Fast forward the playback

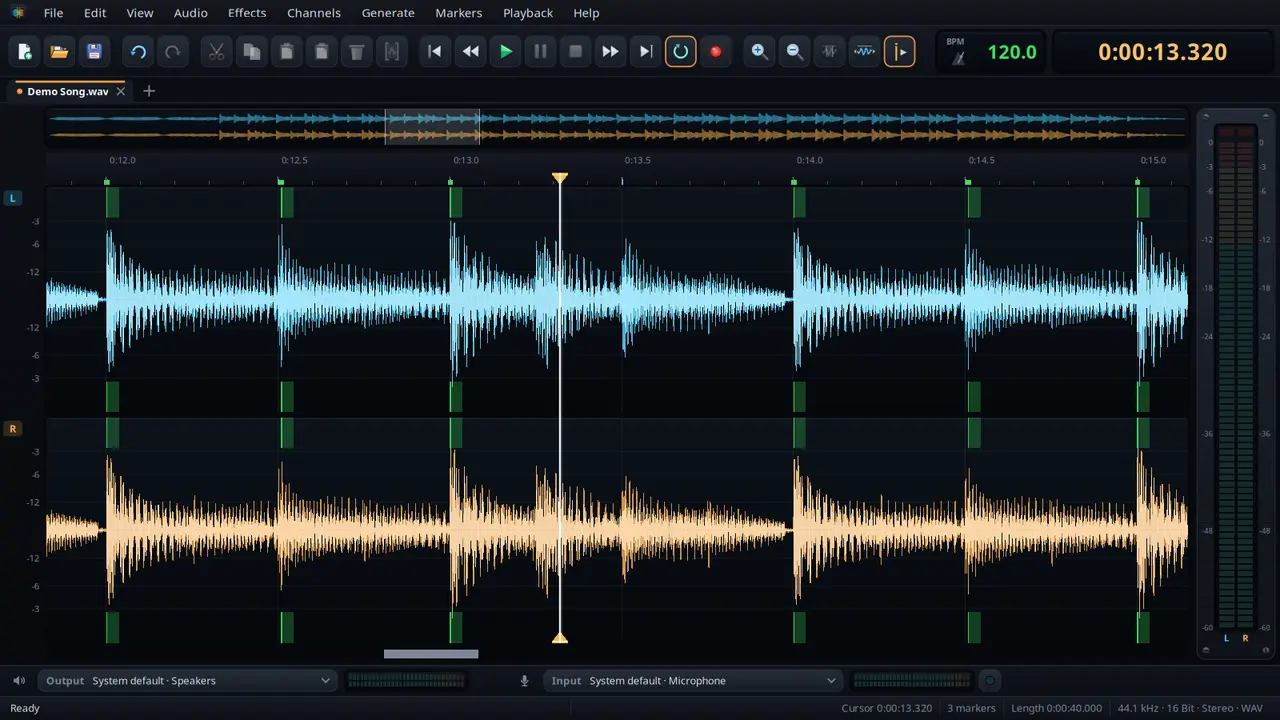pos(610,52)
